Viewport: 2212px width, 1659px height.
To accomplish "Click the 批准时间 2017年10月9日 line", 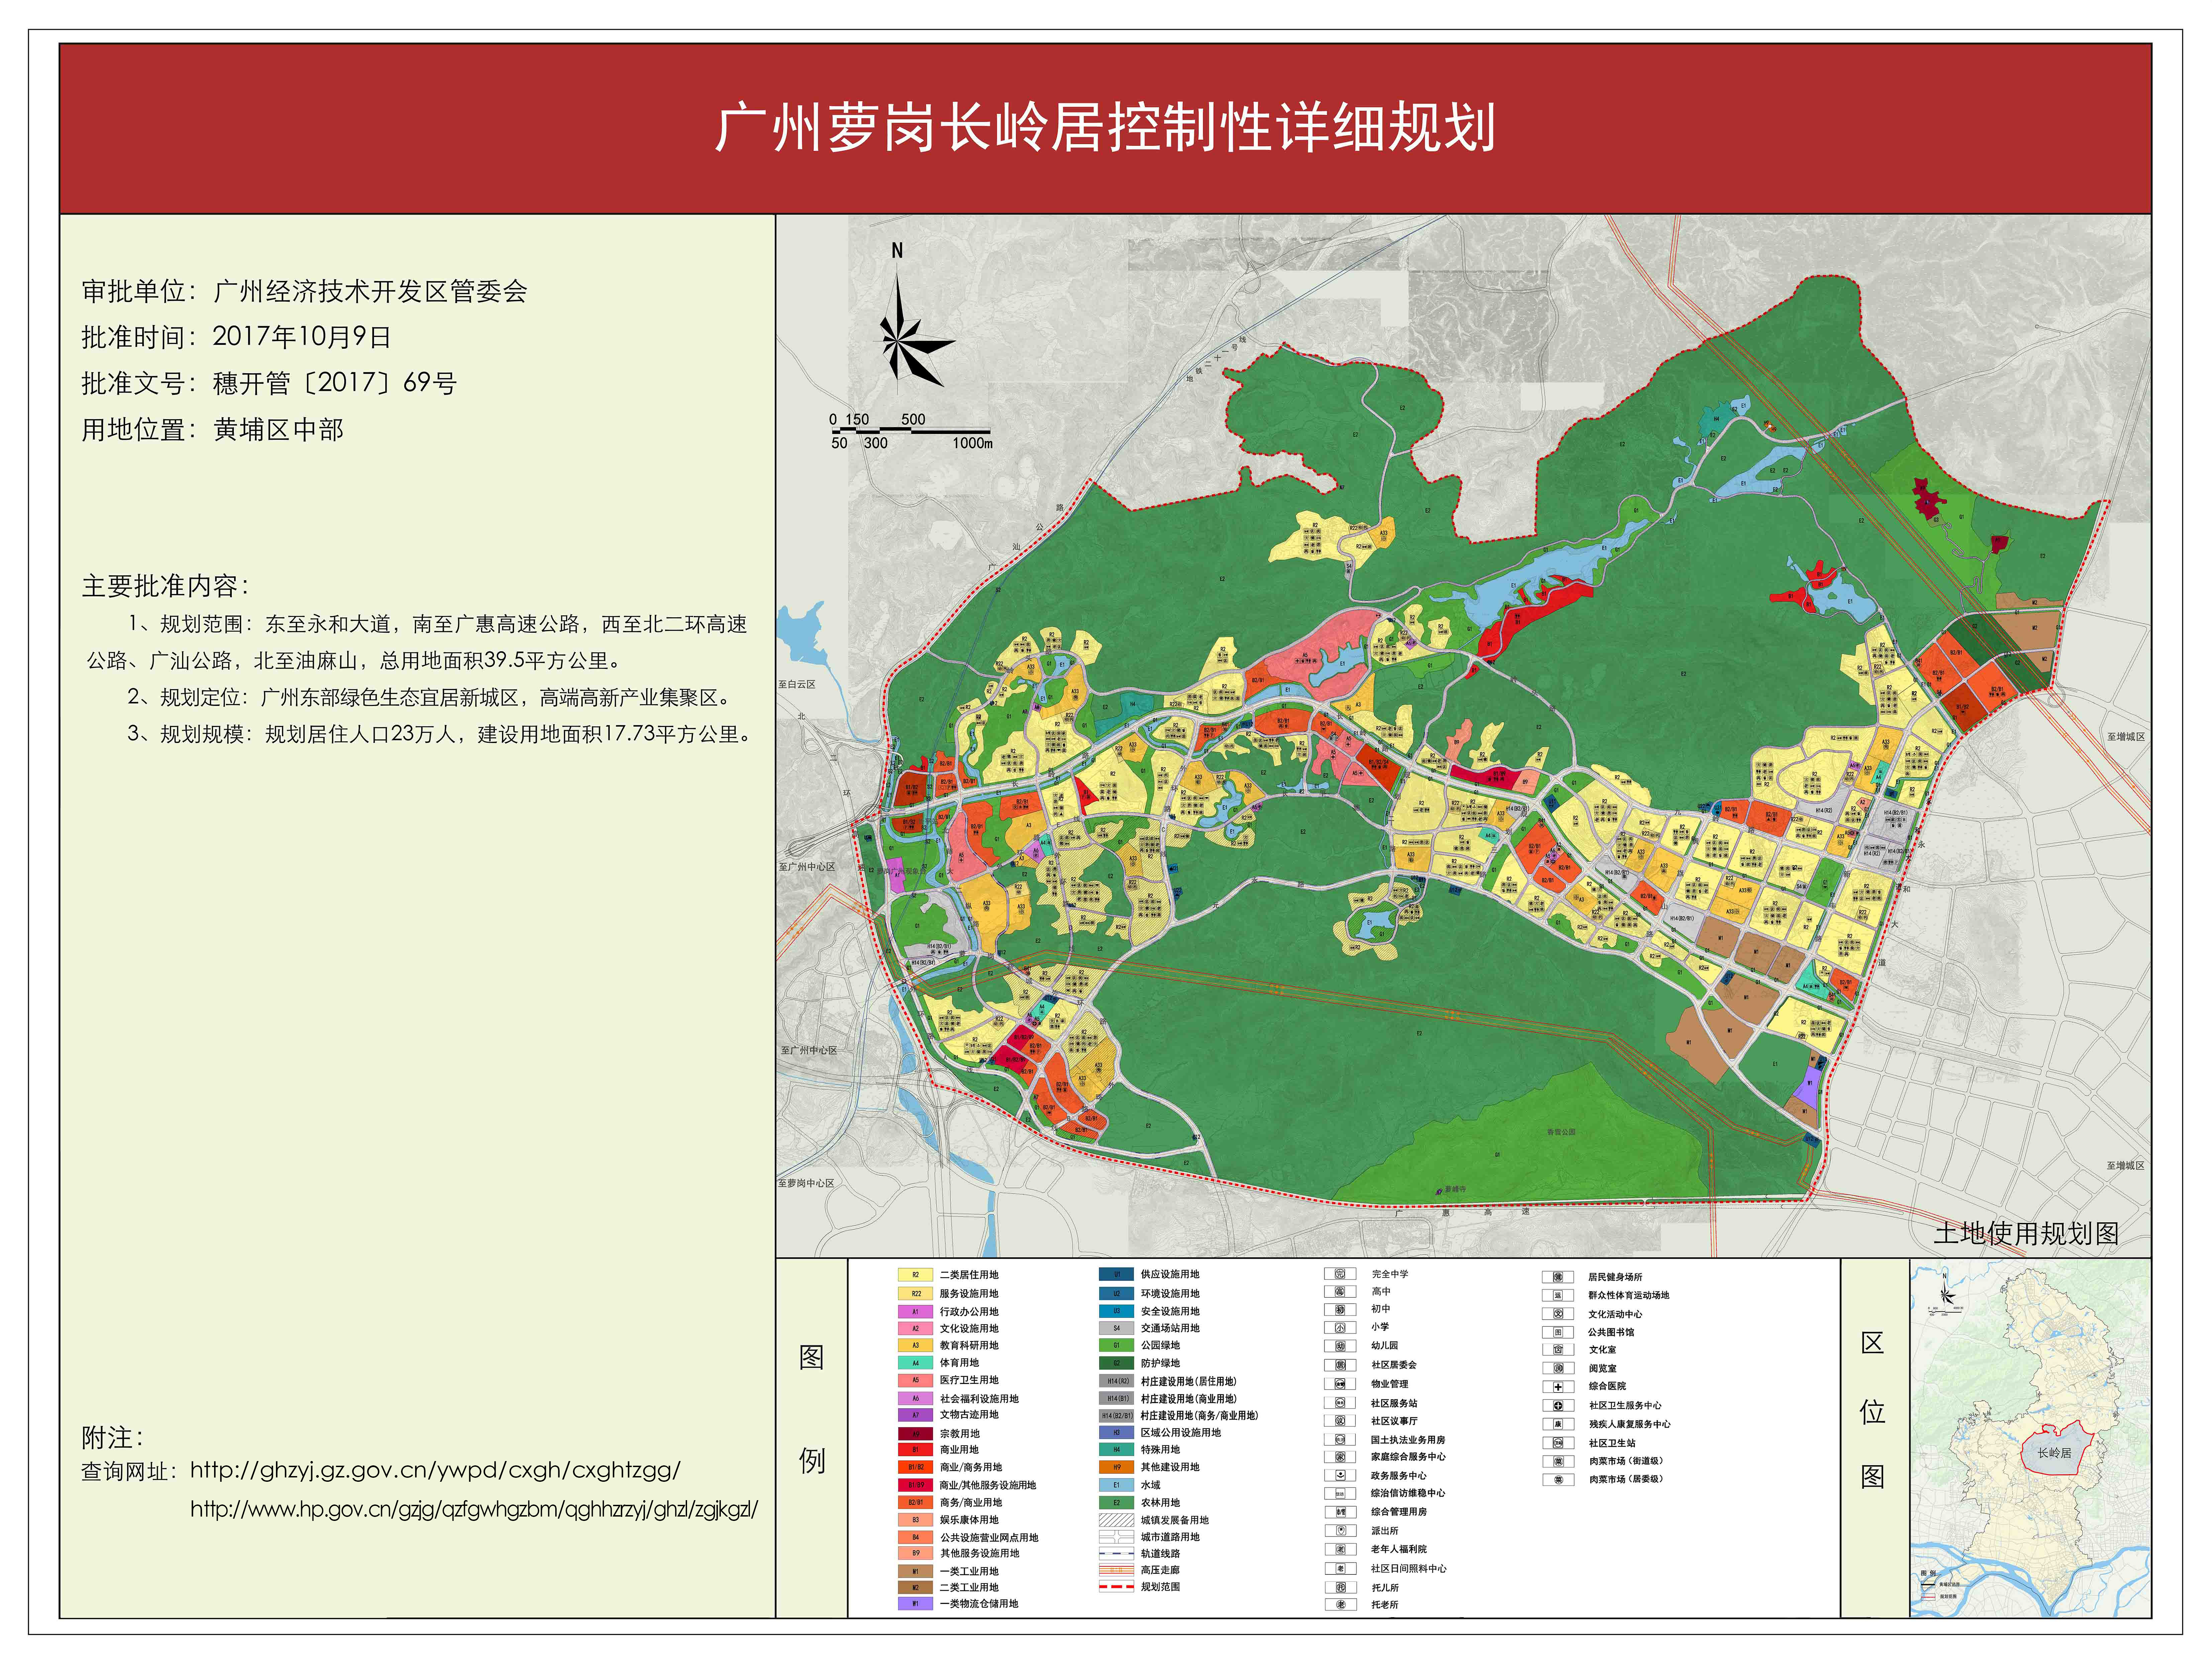I will 236,337.
